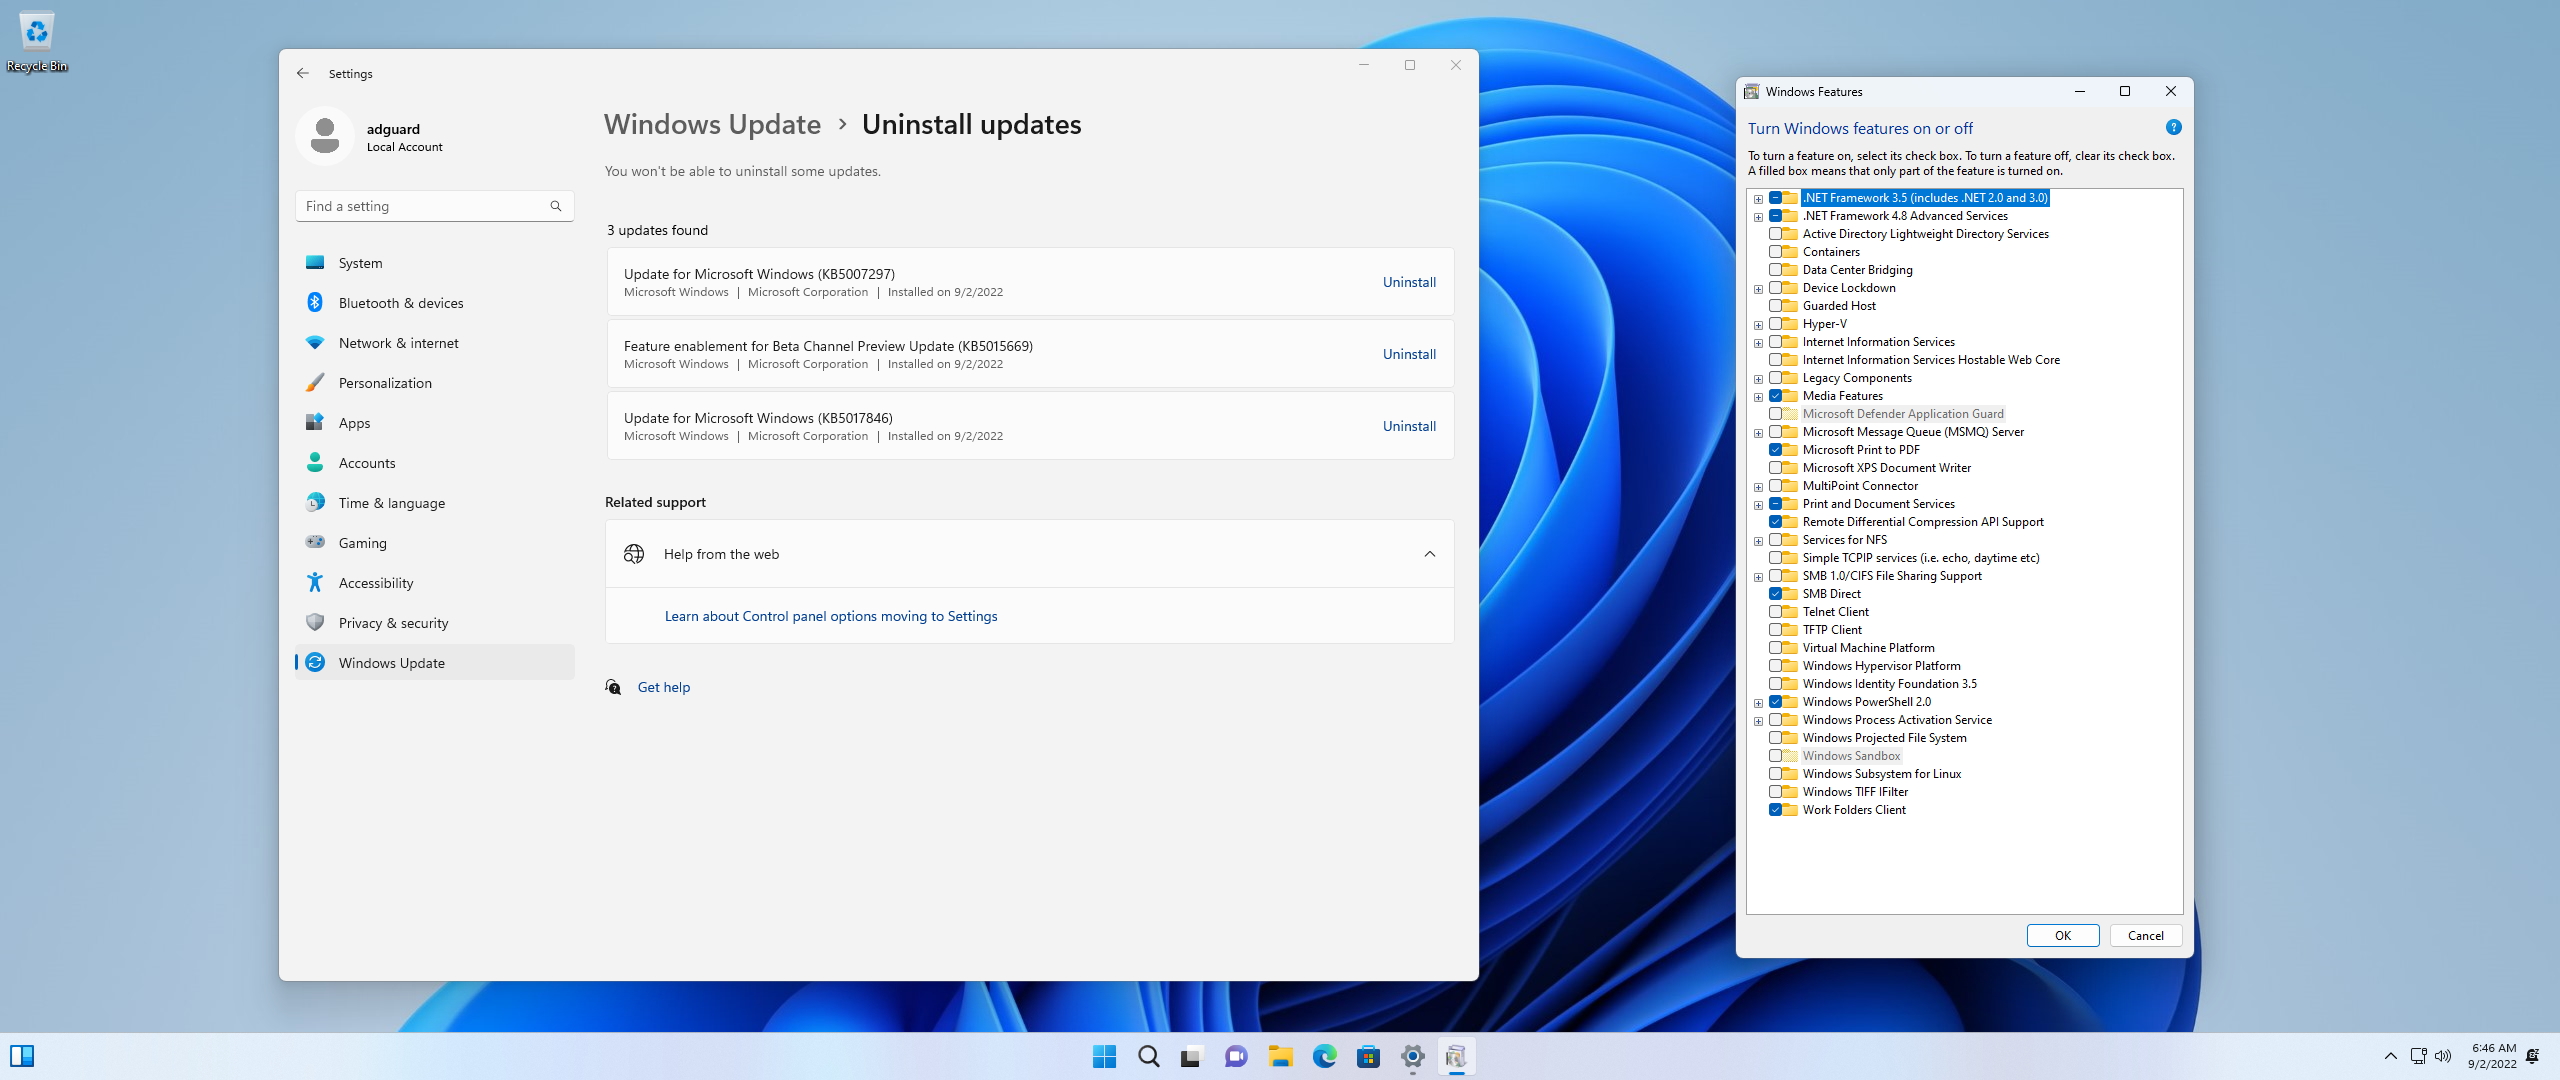Expand Internet Information Services node
Image resolution: width=2560 pixels, height=1080 pixels.
click(x=1758, y=343)
